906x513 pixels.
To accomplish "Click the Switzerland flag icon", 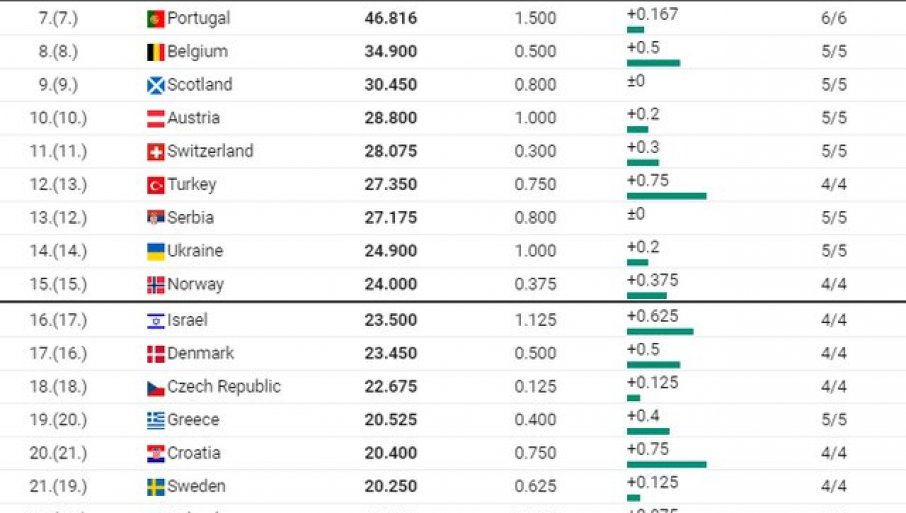I will pyautogui.click(x=155, y=152).
